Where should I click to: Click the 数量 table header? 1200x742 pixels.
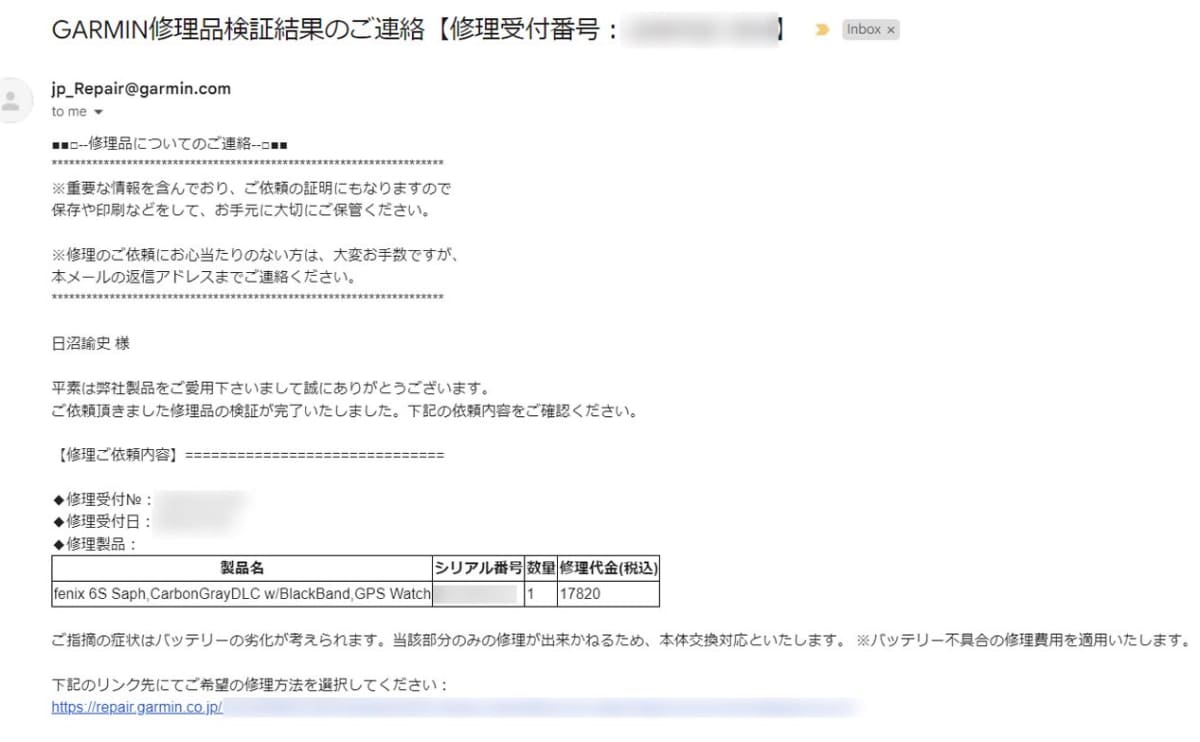(540, 568)
